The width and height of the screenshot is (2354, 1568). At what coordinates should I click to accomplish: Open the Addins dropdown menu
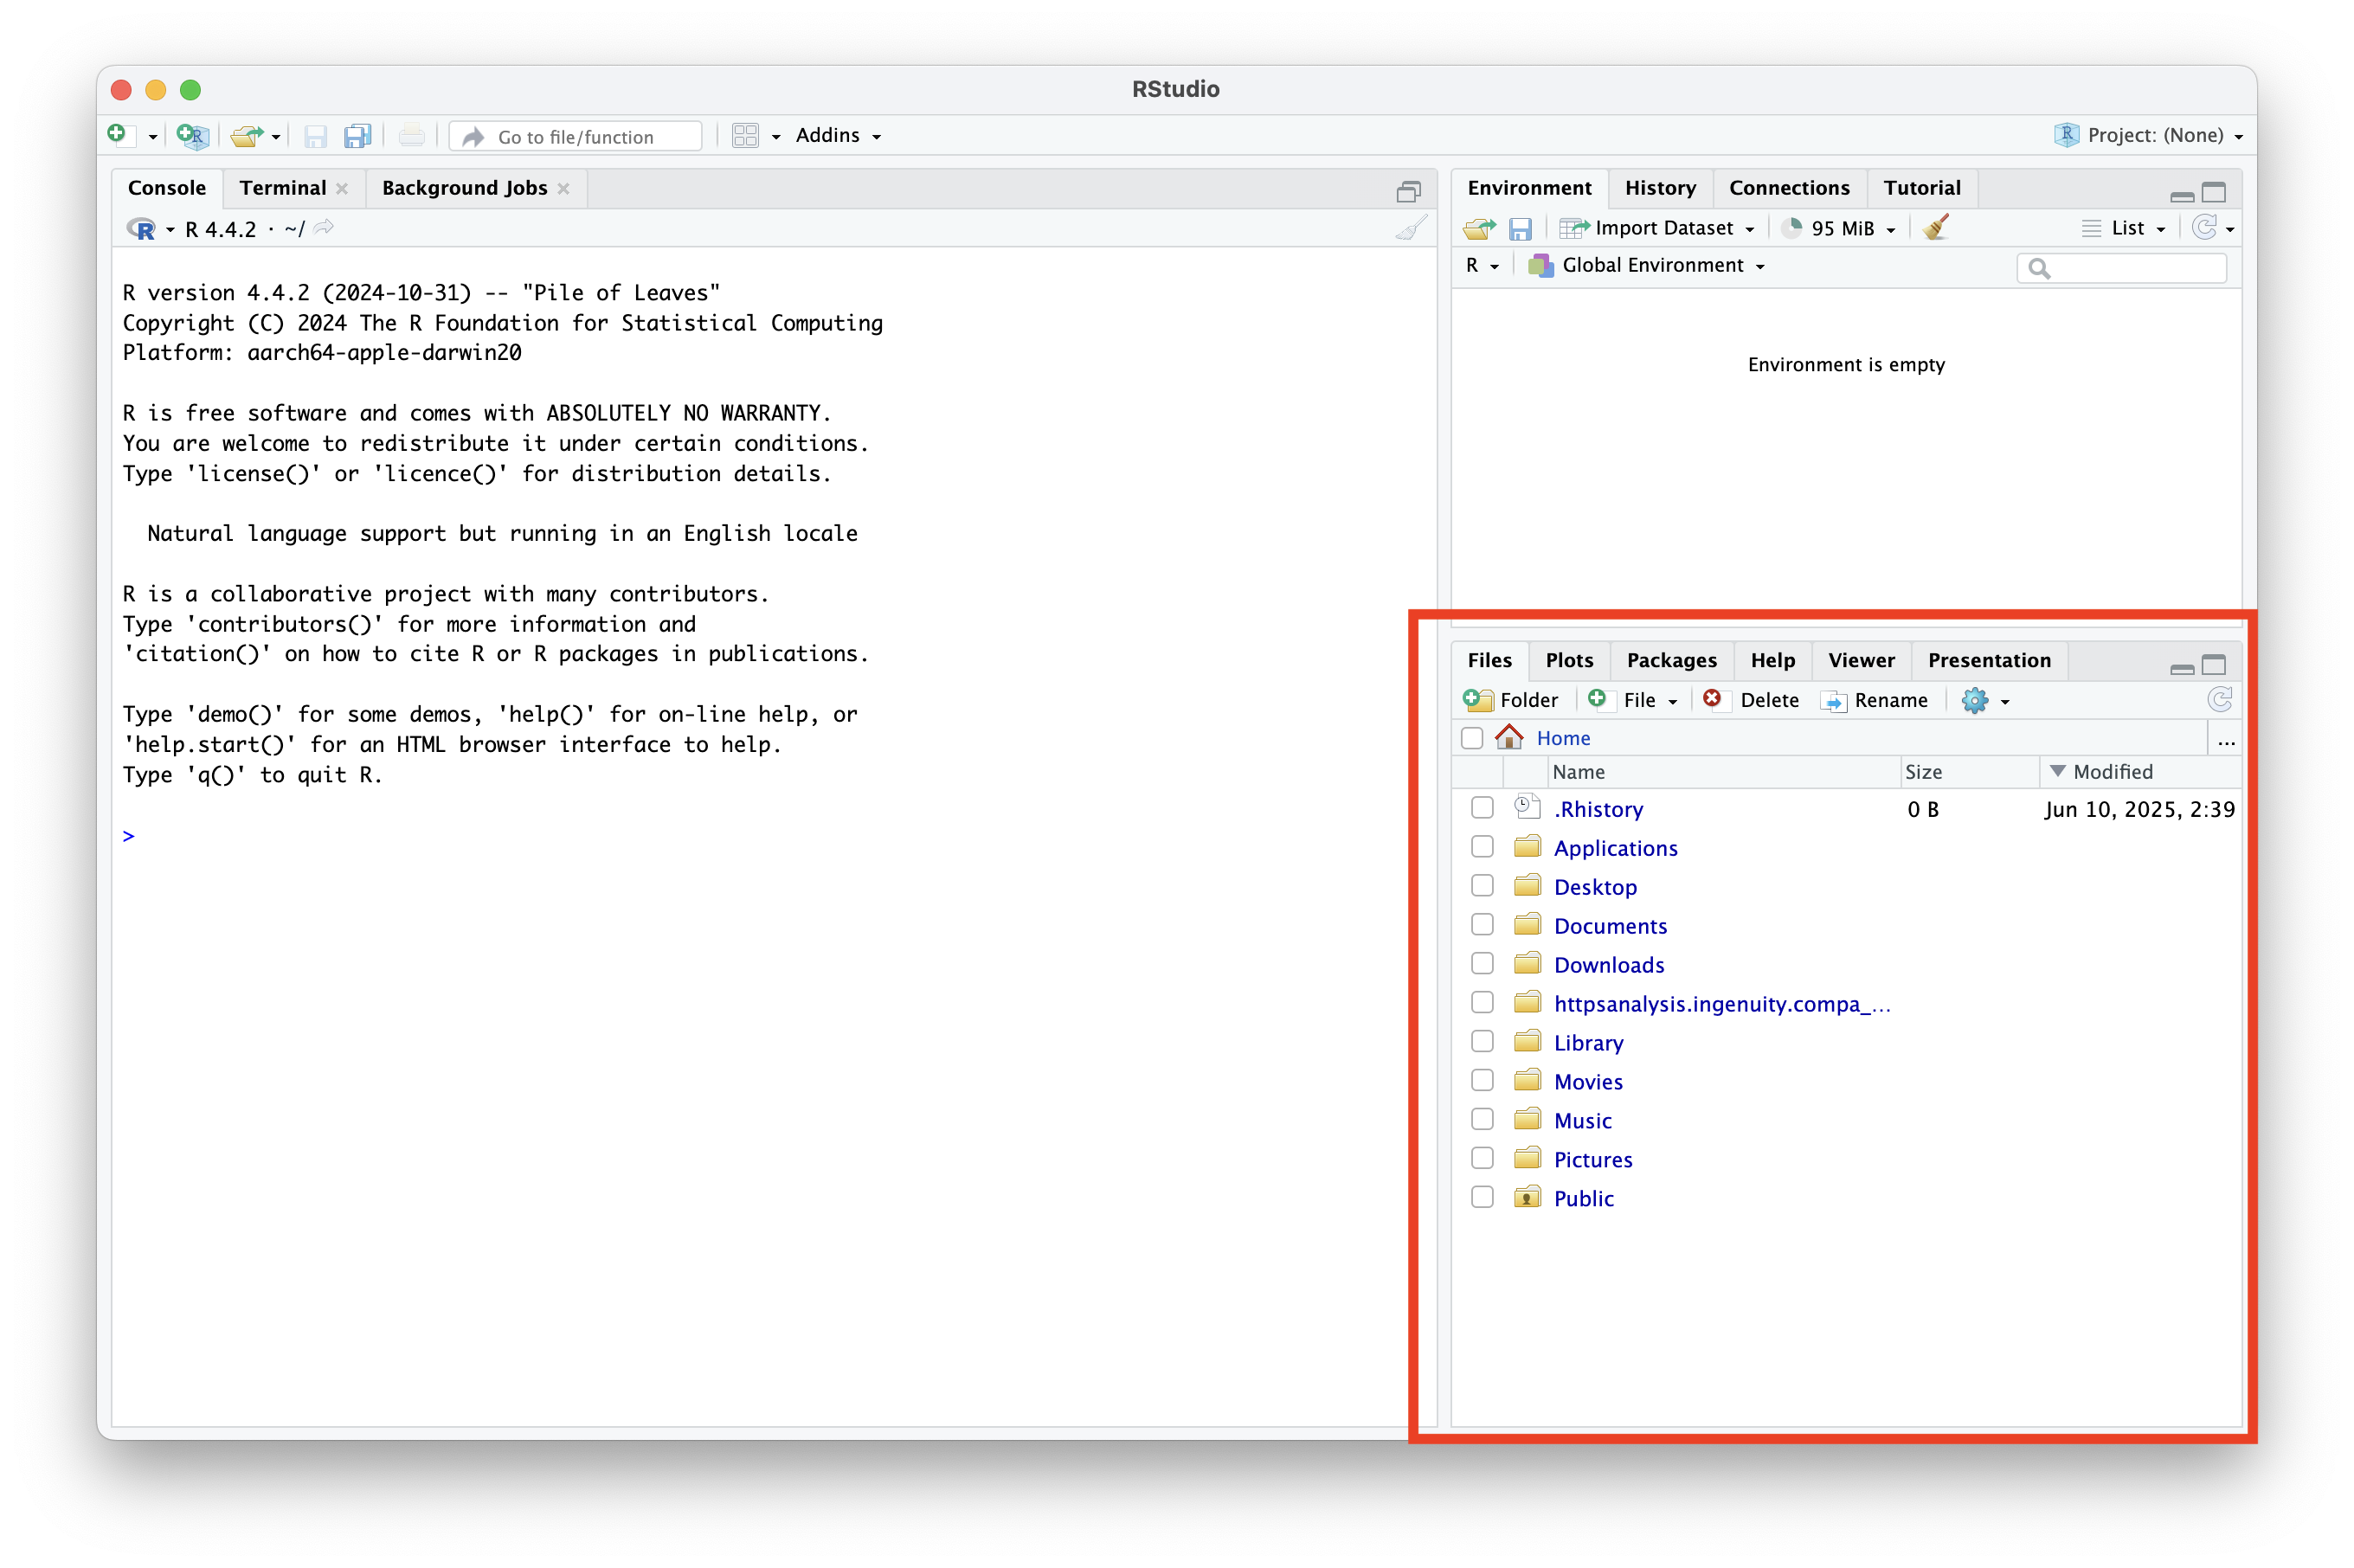click(x=838, y=135)
